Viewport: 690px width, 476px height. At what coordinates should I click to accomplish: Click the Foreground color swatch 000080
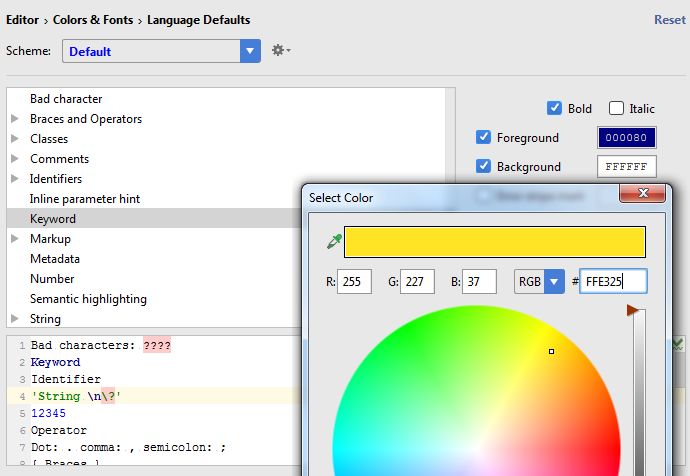[626, 138]
